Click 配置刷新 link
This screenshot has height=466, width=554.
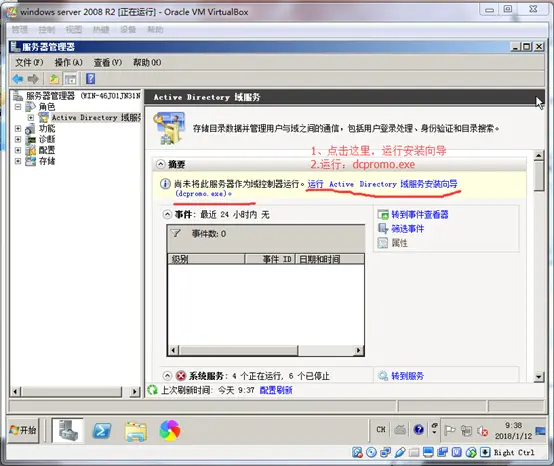pyautogui.click(x=276, y=390)
